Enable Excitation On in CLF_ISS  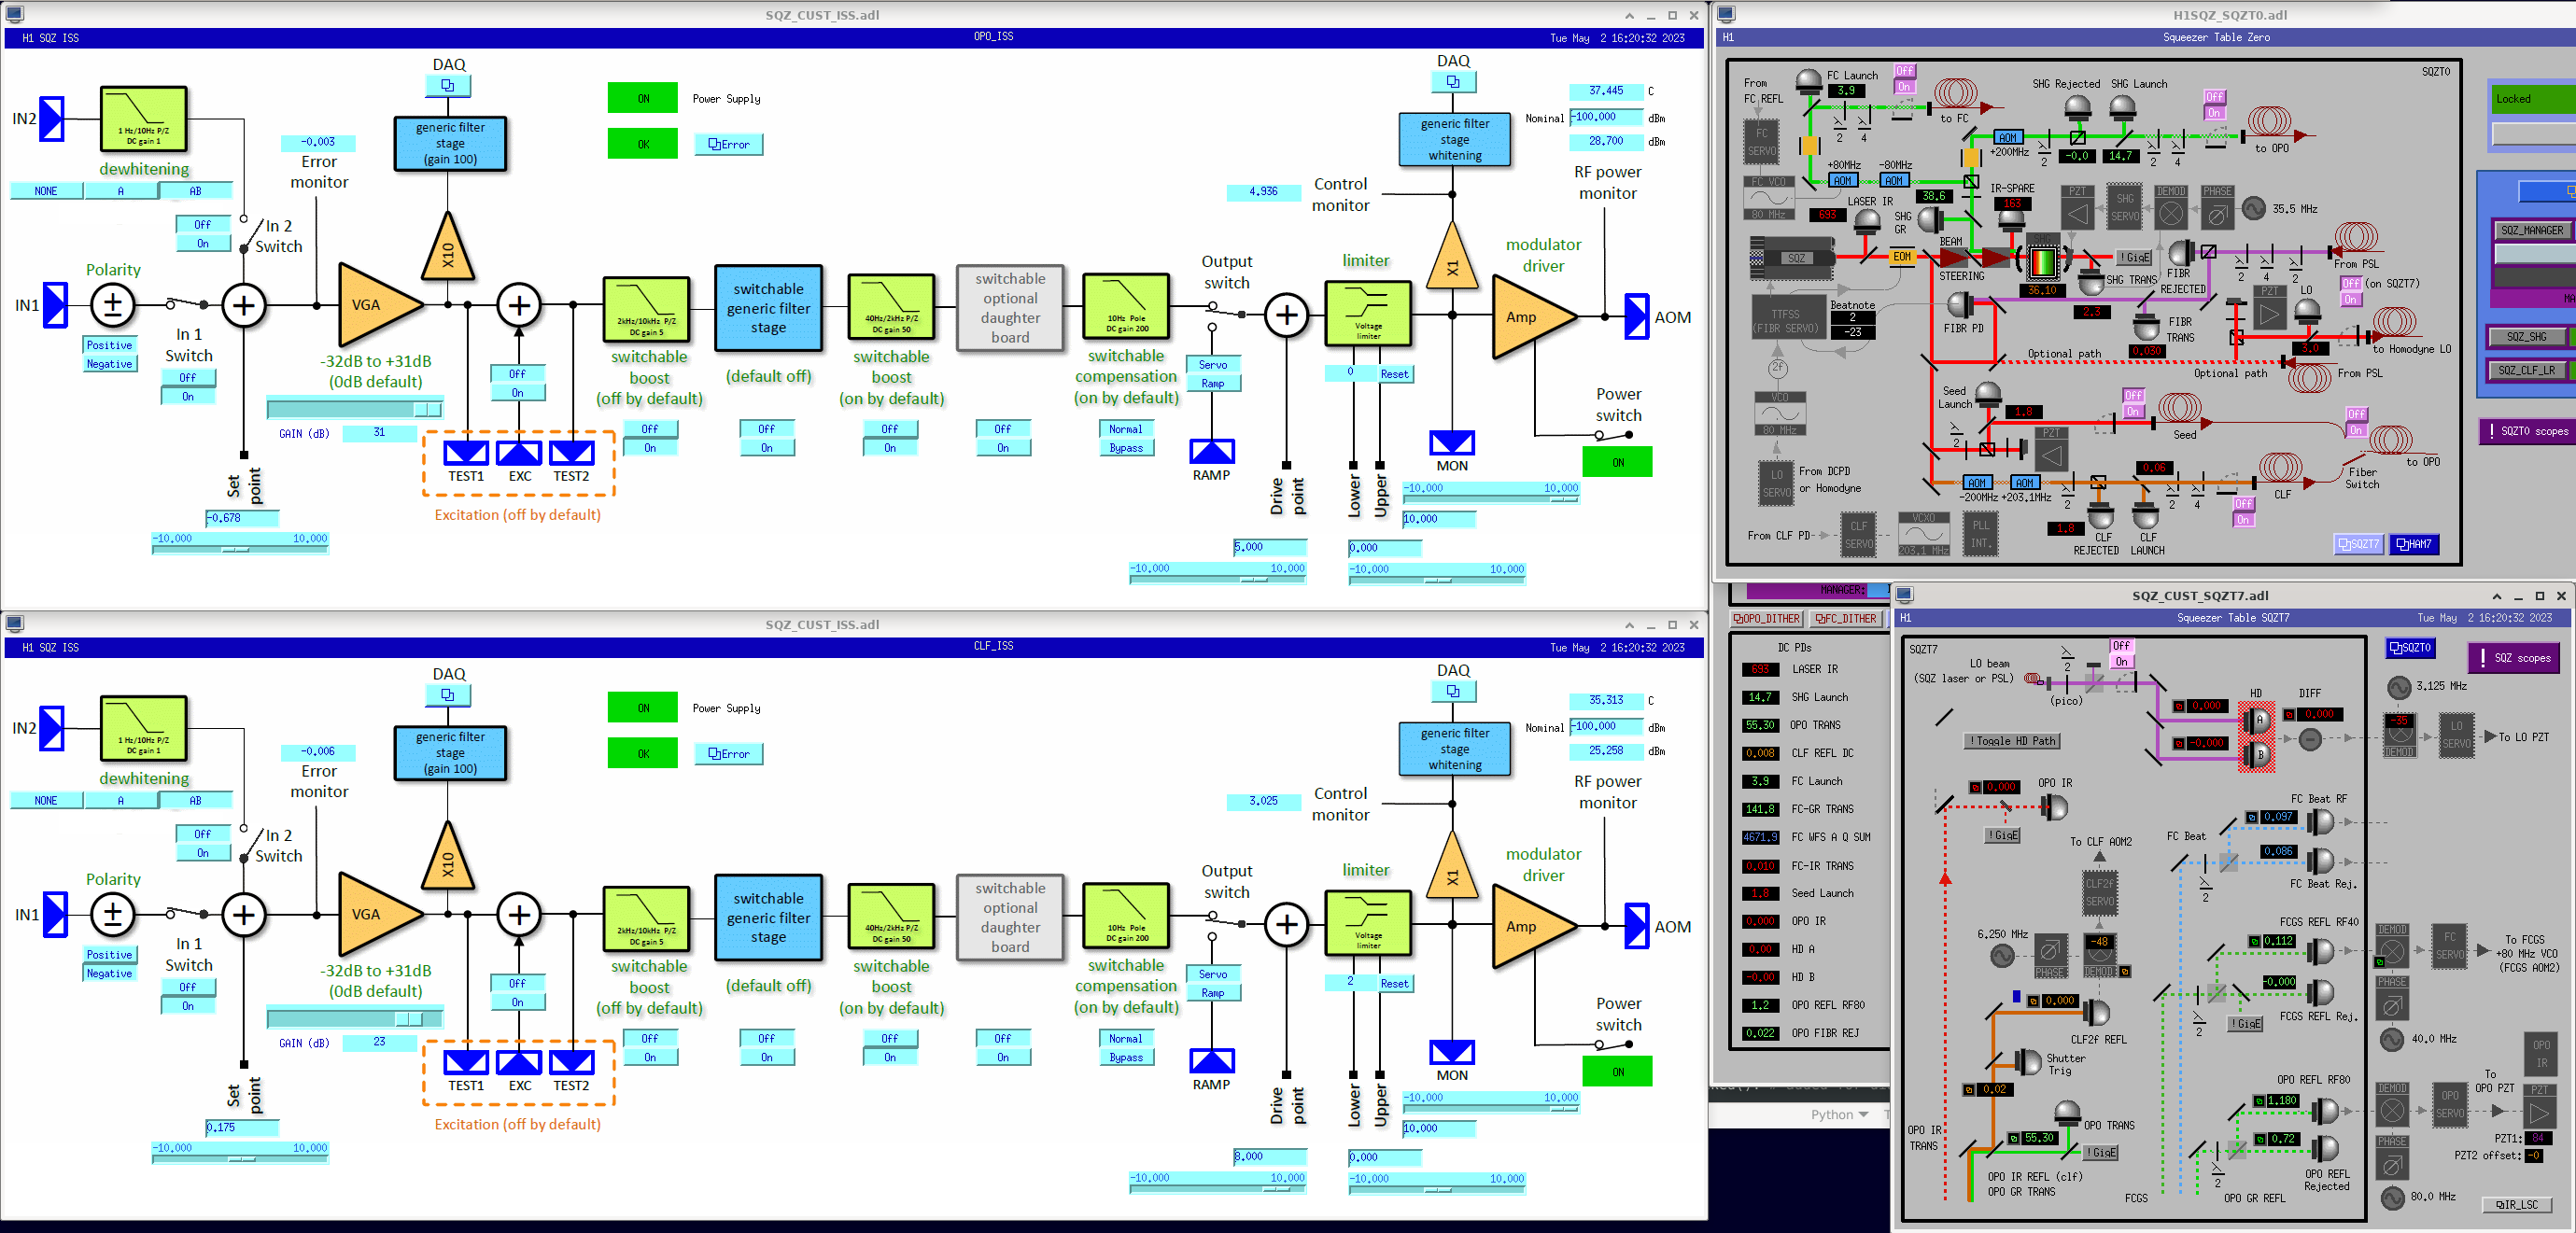(x=518, y=1002)
